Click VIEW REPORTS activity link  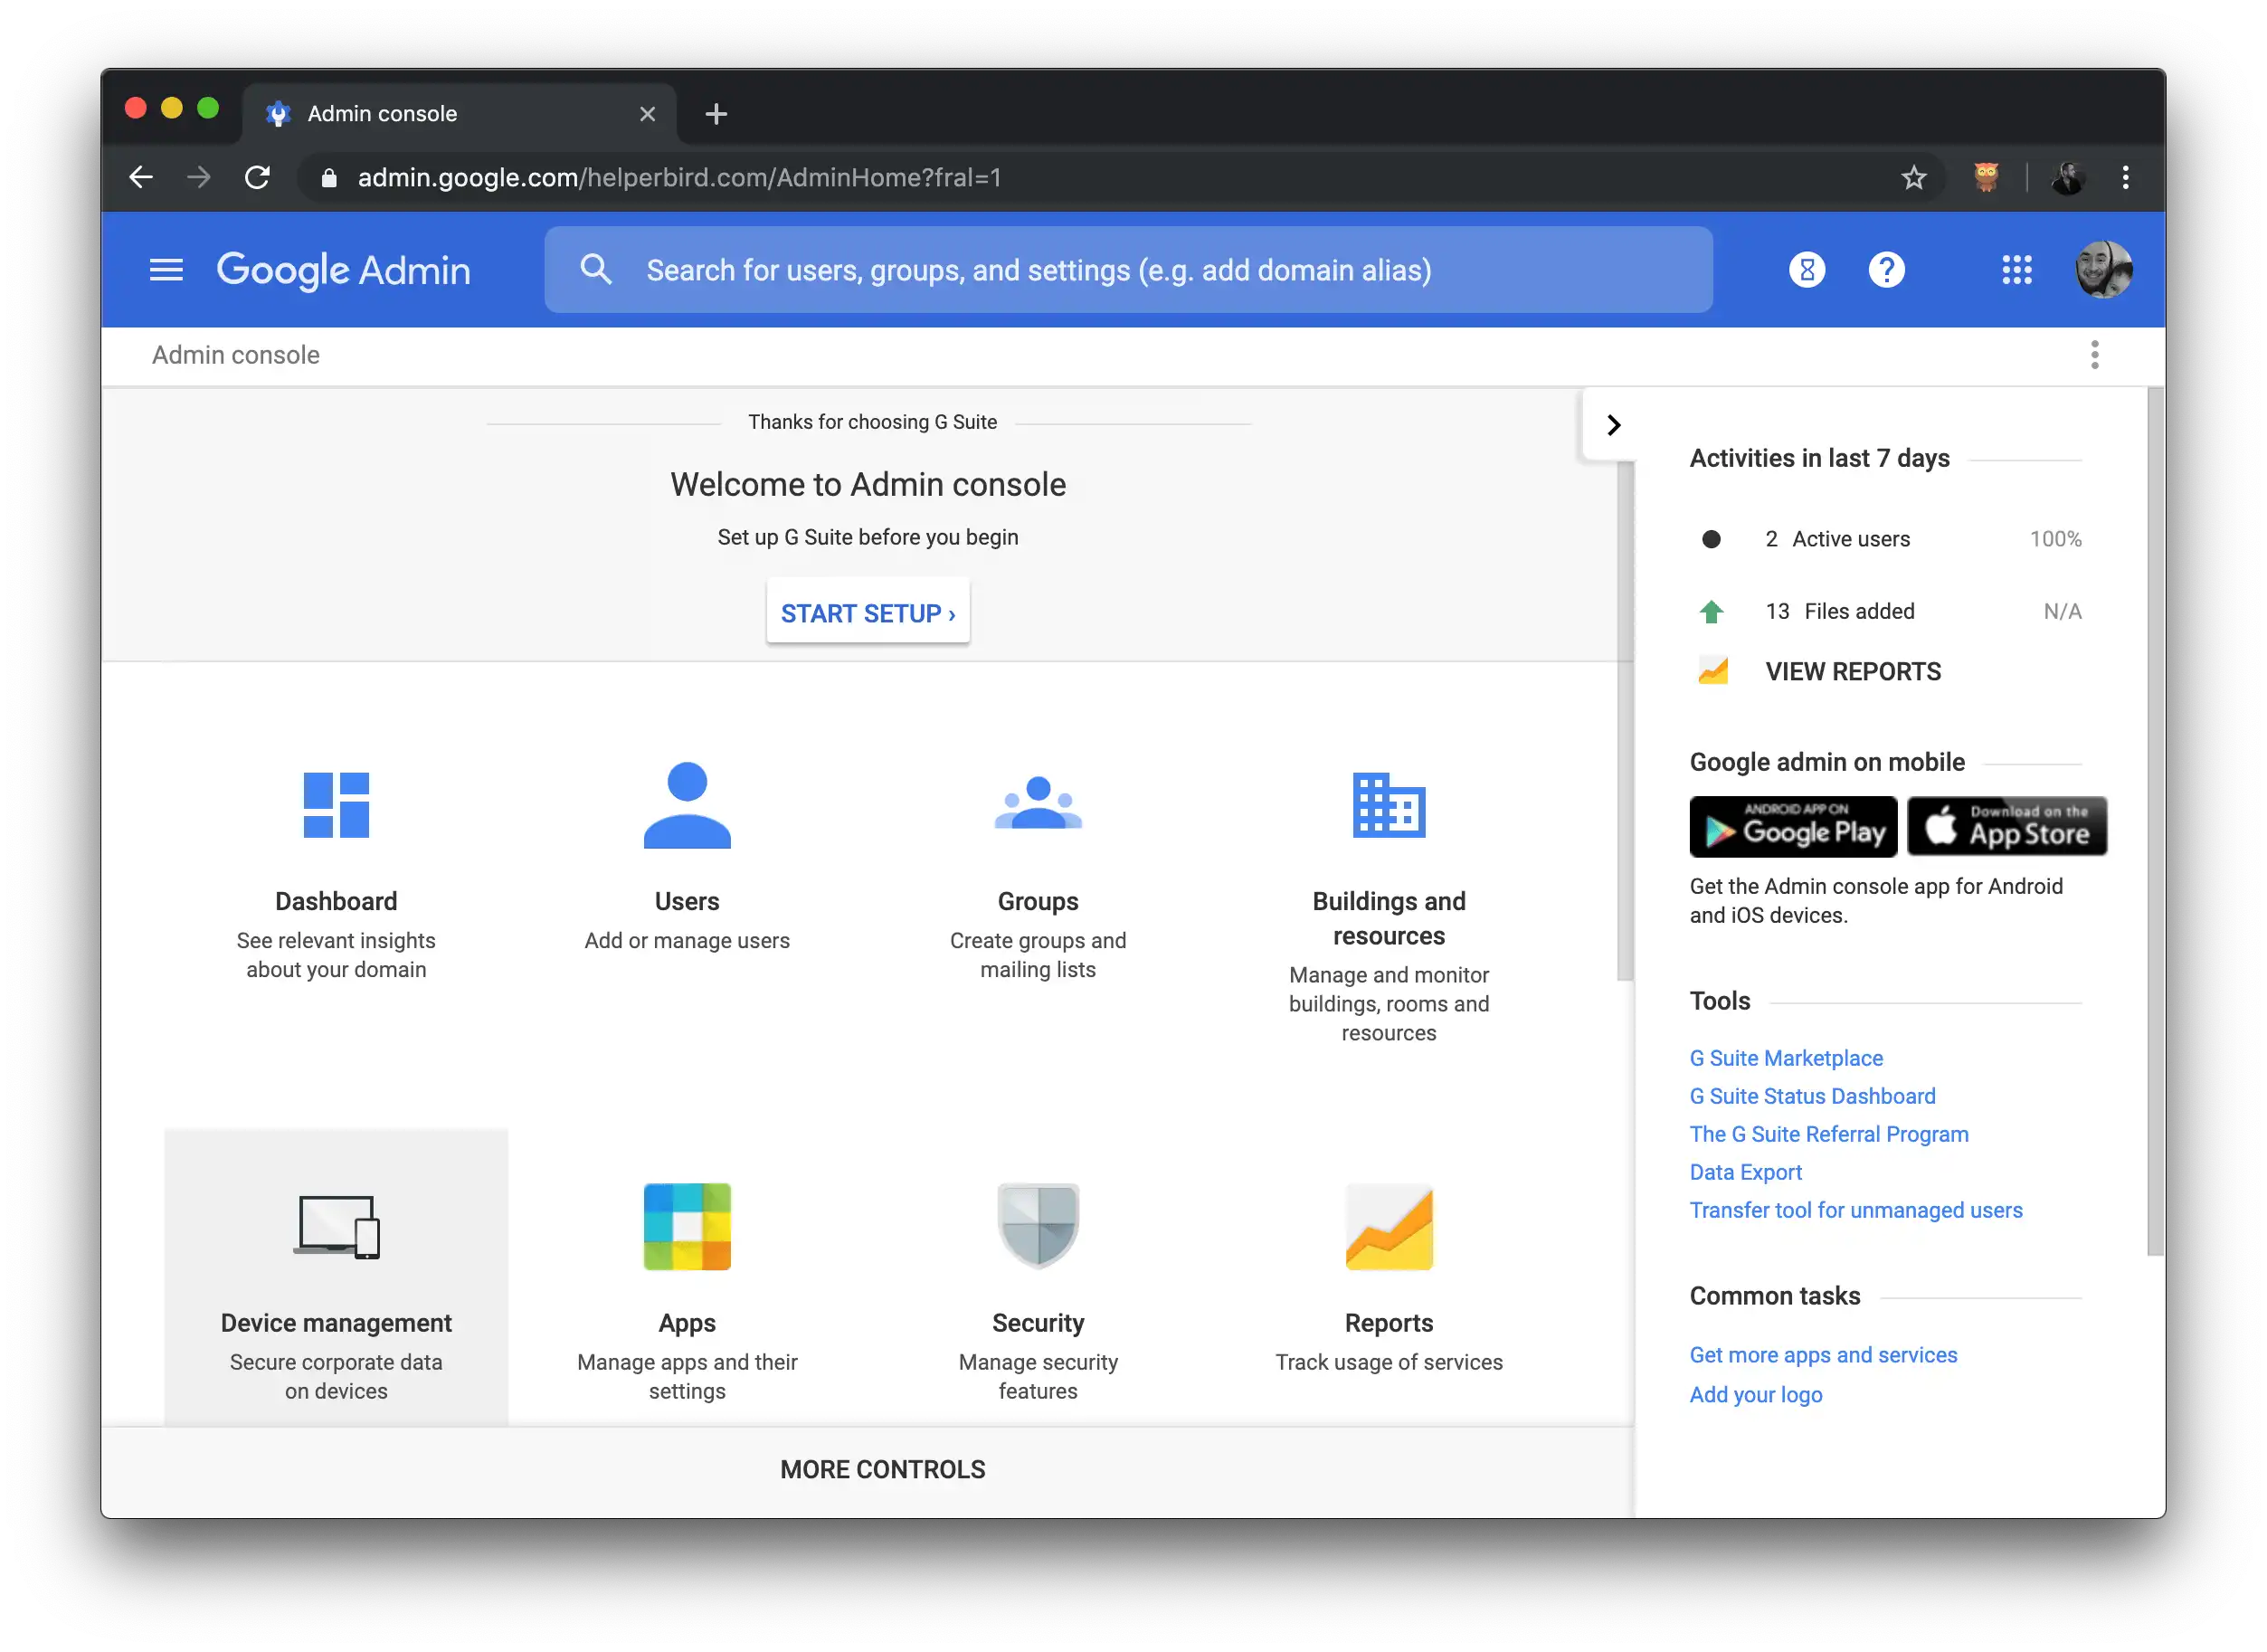1854,670
